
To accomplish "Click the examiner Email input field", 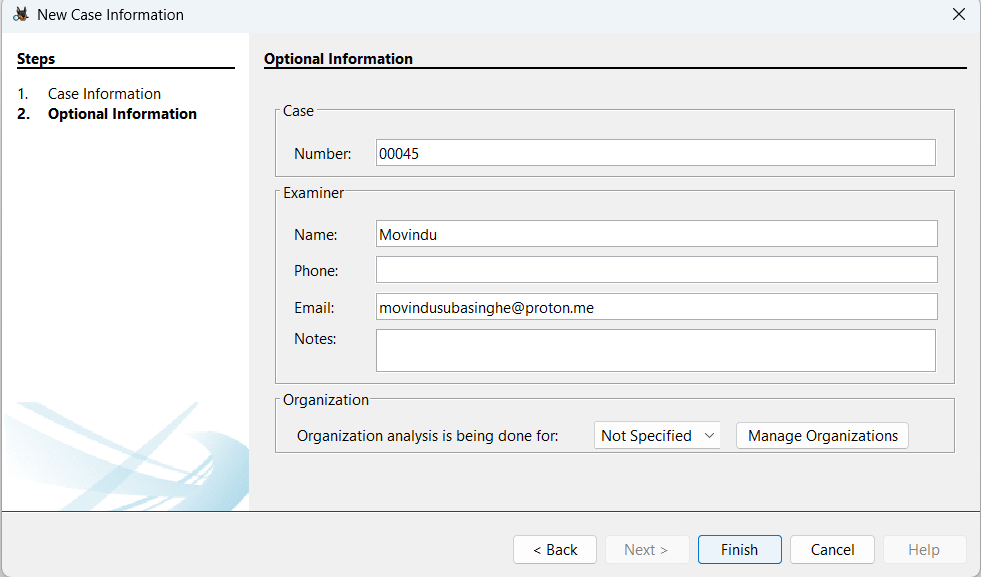I will tap(656, 307).
